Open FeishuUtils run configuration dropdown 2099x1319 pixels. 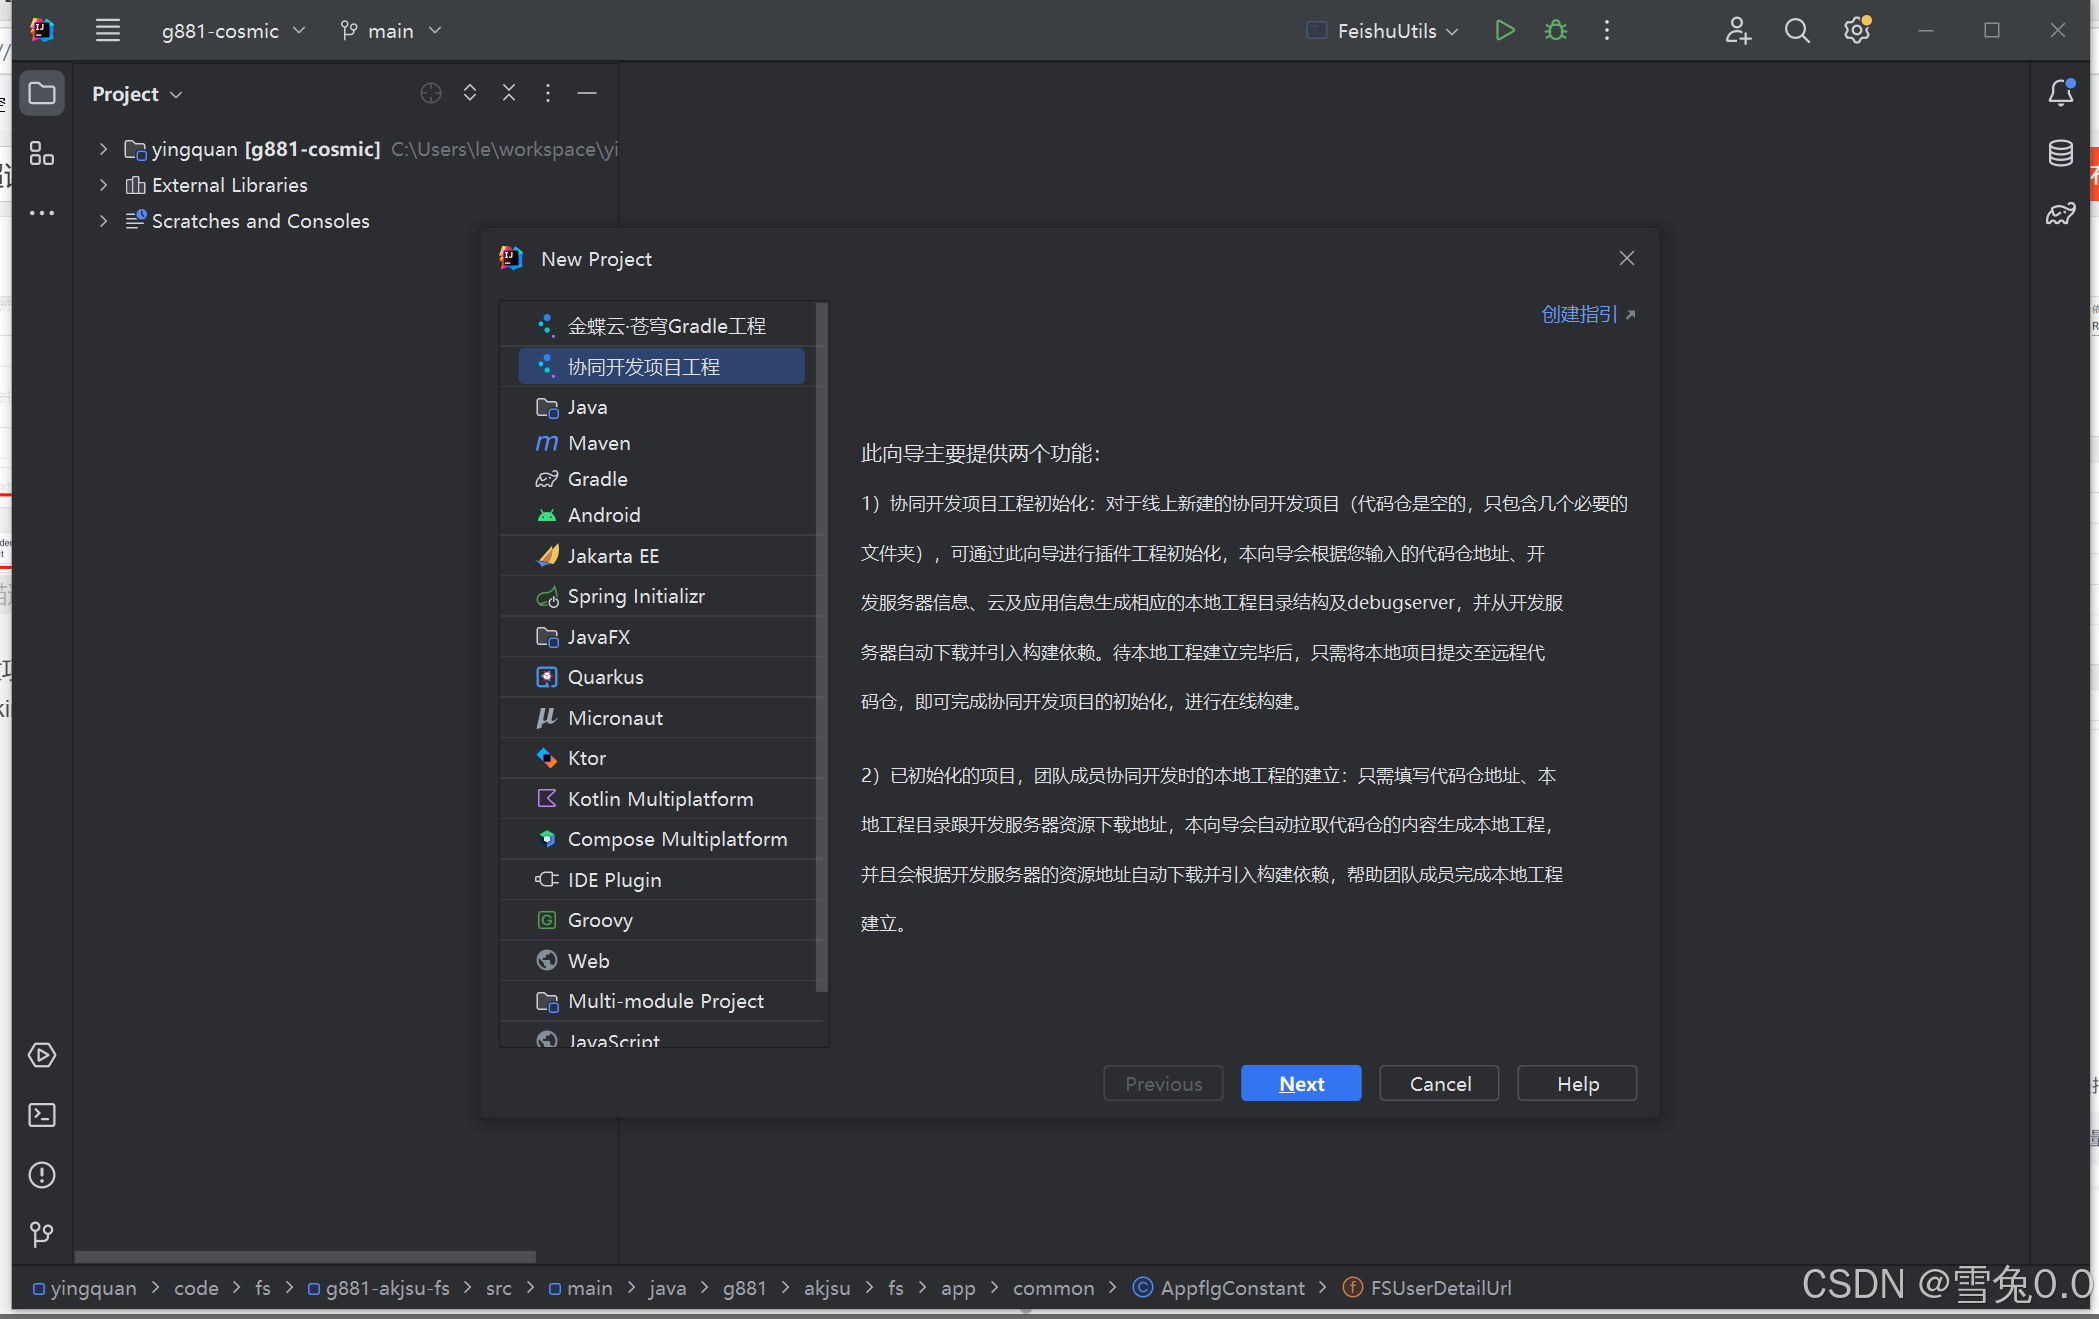(x=1383, y=31)
